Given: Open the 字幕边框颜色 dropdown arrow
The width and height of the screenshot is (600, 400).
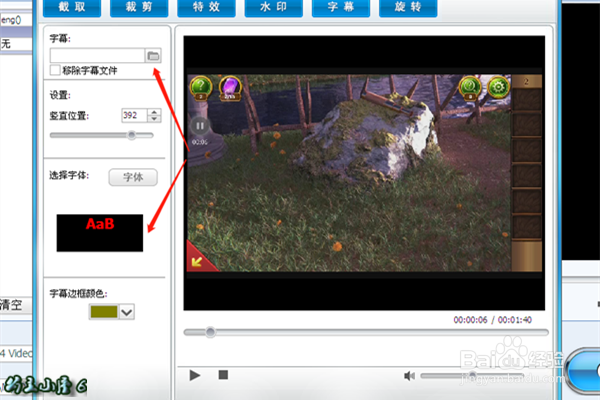Looking at the screenshot, I should point(127,312).
